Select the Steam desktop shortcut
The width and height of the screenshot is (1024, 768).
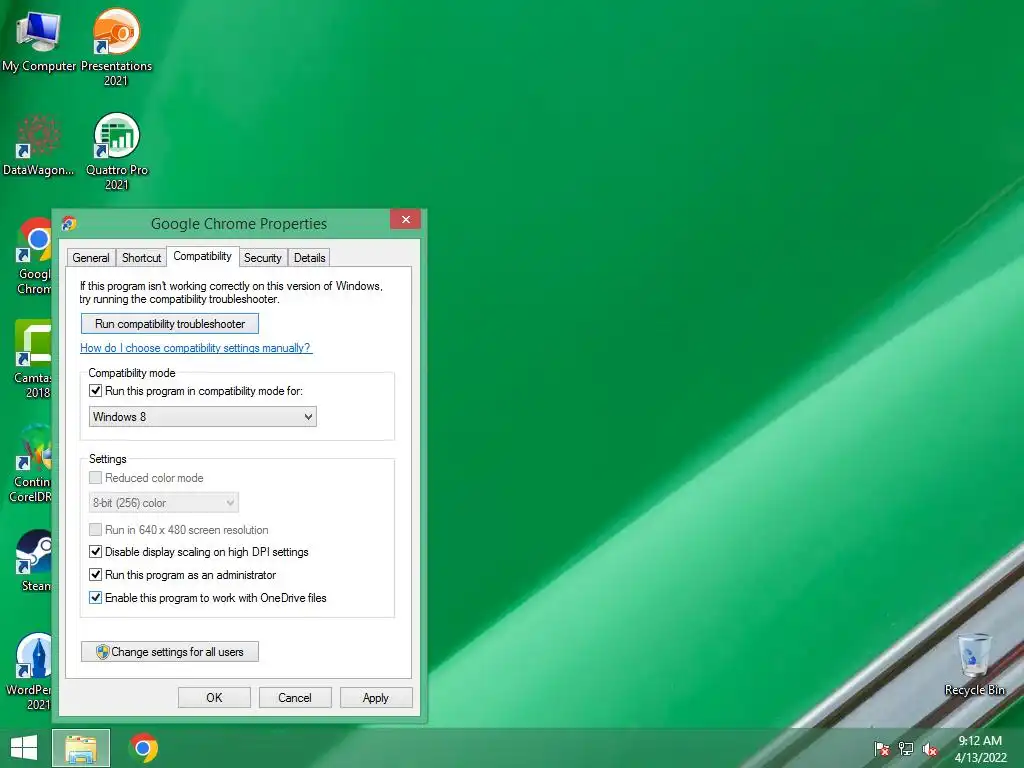click(35, 560)
